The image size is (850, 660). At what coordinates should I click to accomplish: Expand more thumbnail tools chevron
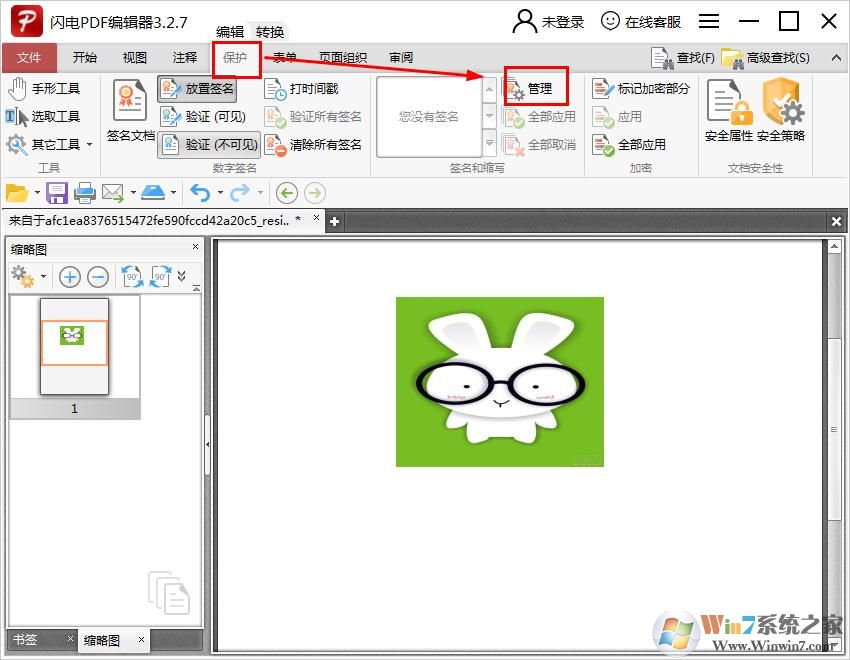point(182,276)
